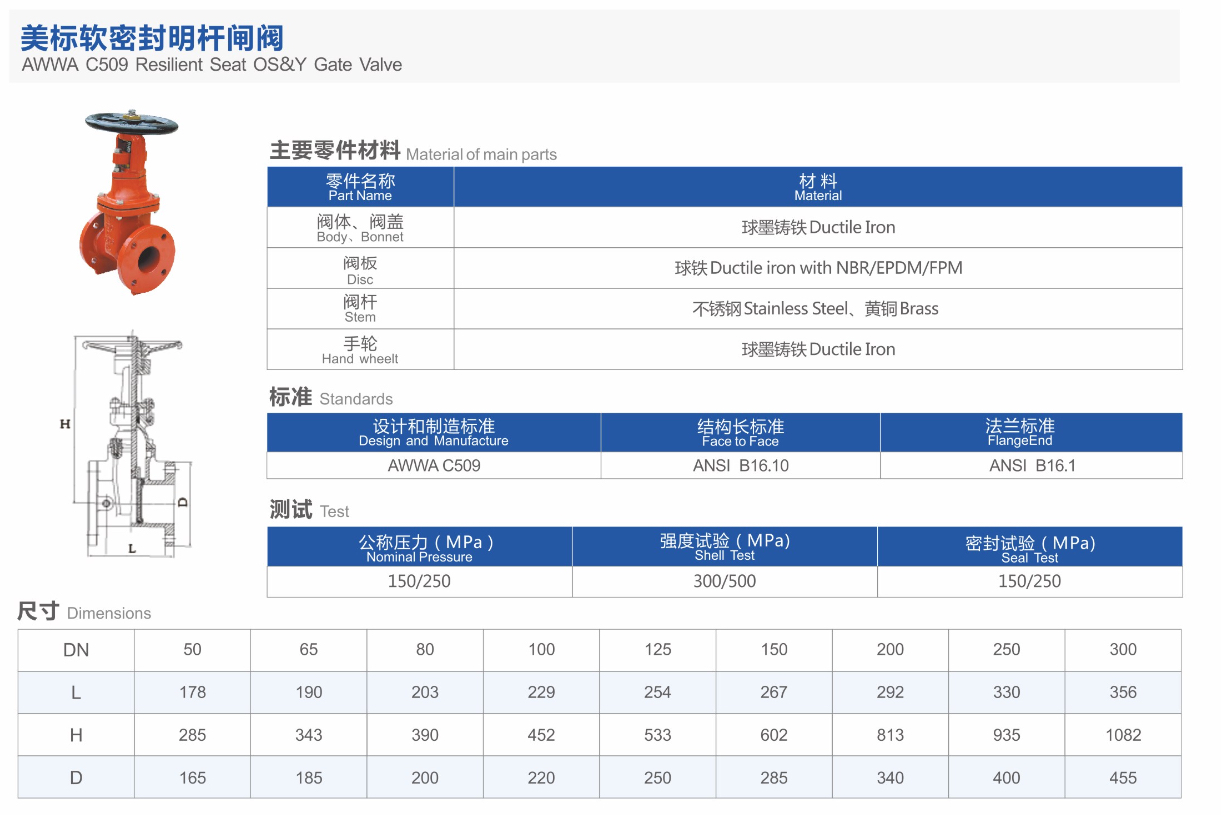Click the handwheel in the product photo
1221x815 pixels.
pyautogui.click(x=130, y=122)
